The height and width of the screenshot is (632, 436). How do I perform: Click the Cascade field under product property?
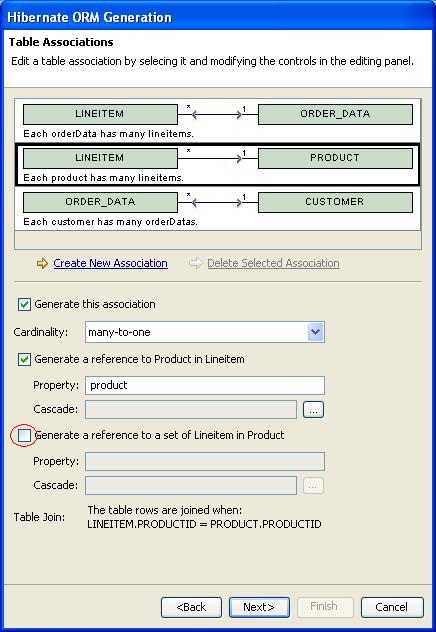[x=191, y=410]
